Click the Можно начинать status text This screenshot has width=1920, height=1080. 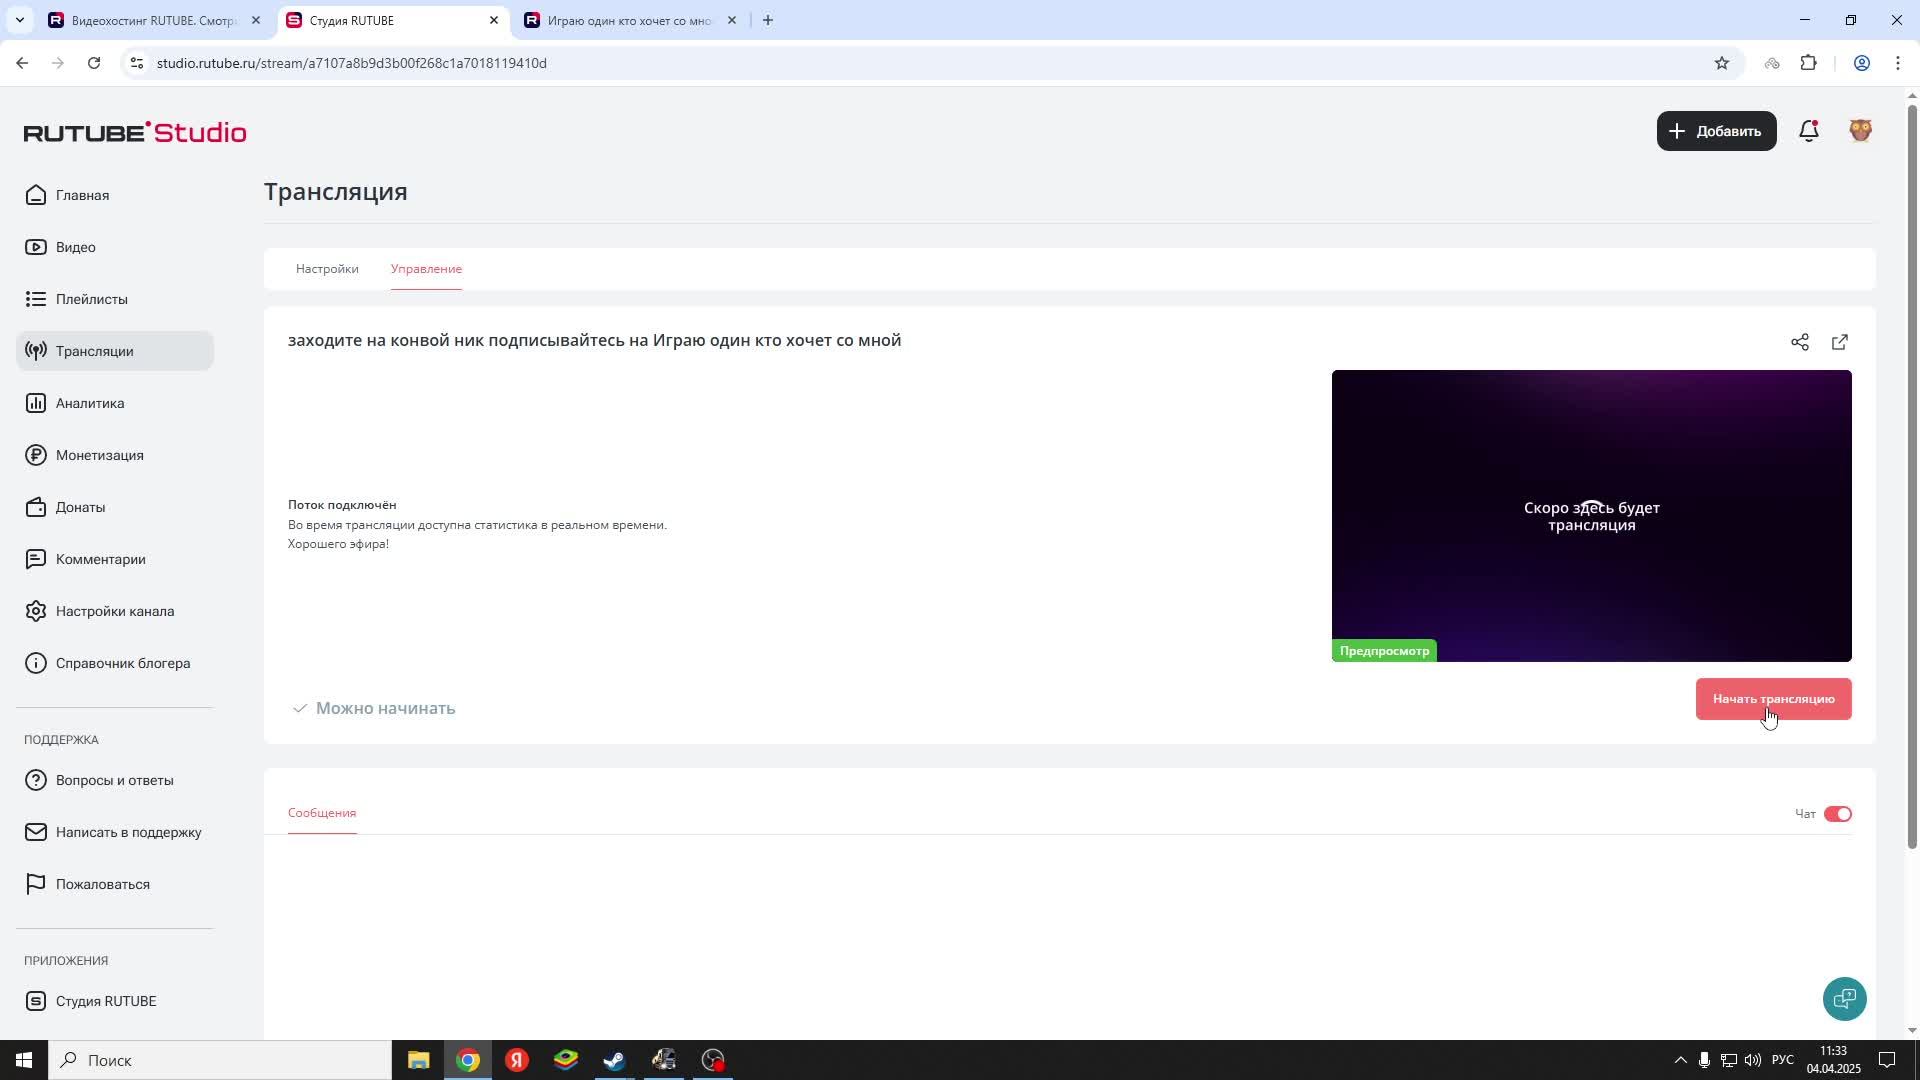(386, 708)
